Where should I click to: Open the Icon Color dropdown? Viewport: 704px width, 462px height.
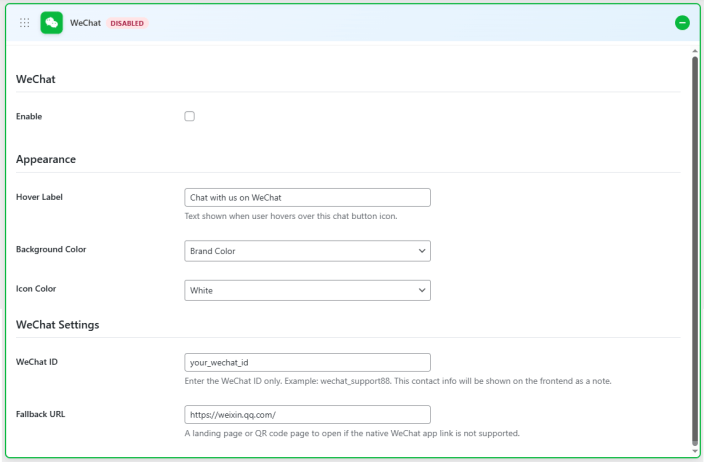coord(307,290)
